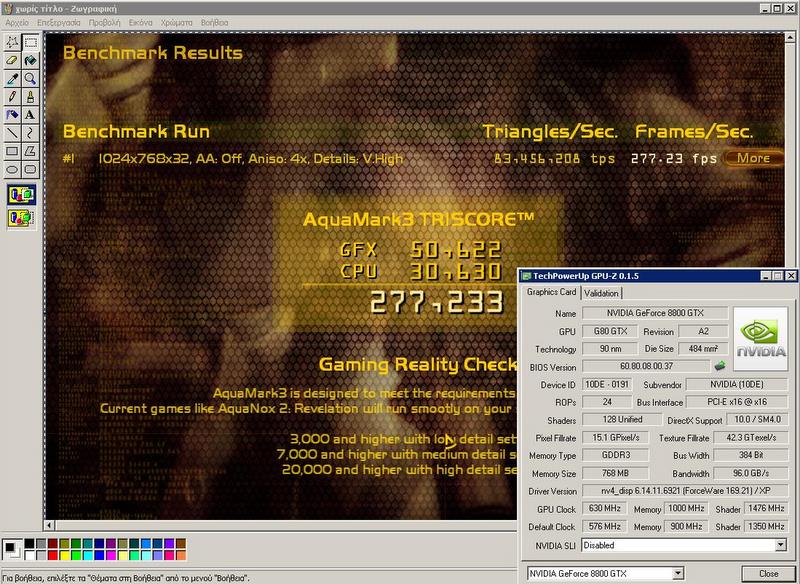Click the NVIDIA logo in GPU-Z
Image resolution: width=800 pixels, height=584 pixels.
[761, 339]
